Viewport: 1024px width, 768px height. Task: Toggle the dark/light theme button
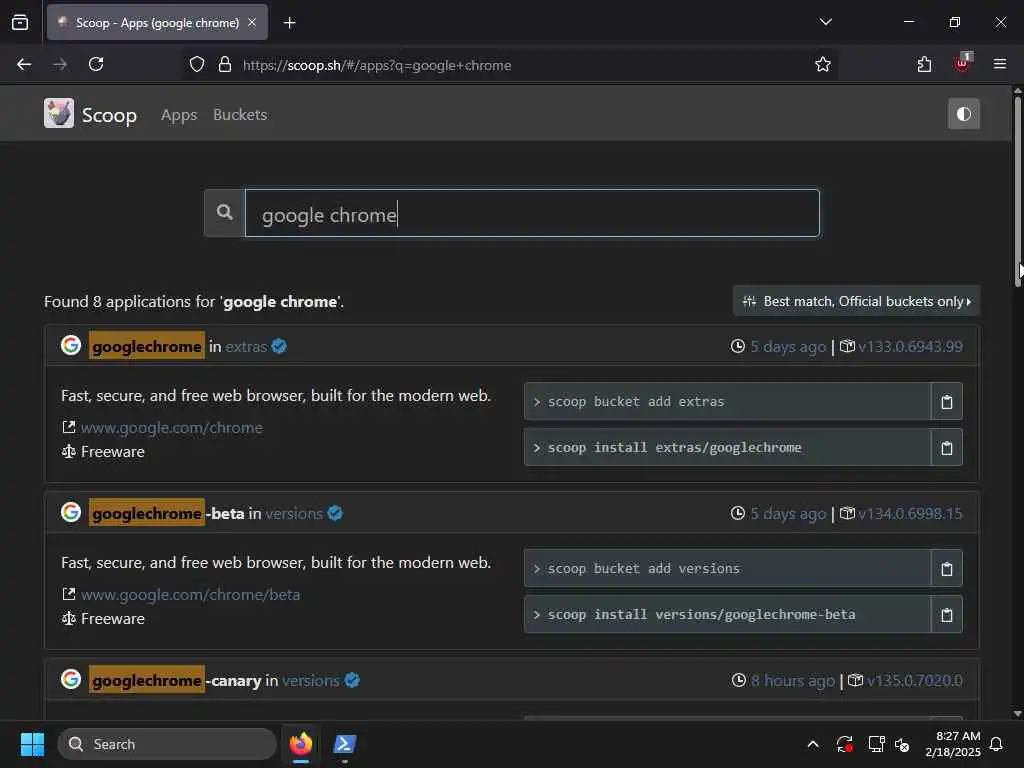(963, 114)
